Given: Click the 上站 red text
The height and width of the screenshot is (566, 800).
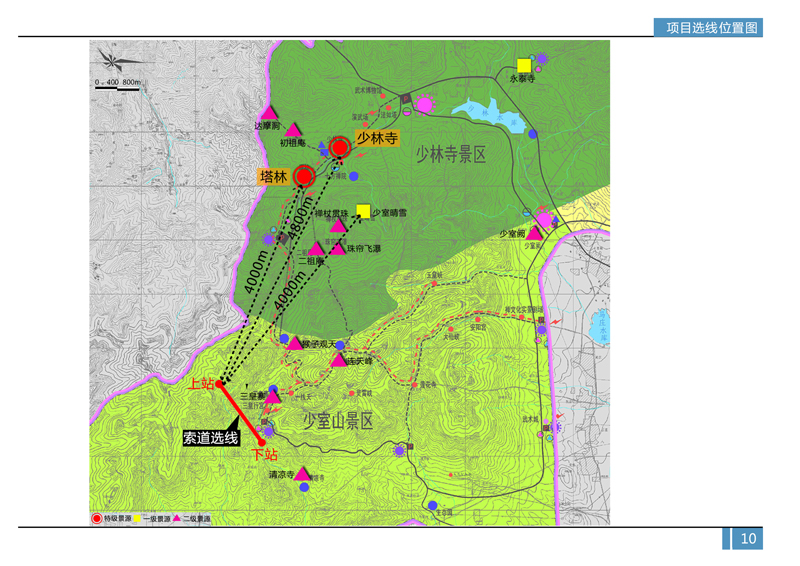Looking at the screenshot, I should [201, 383].
